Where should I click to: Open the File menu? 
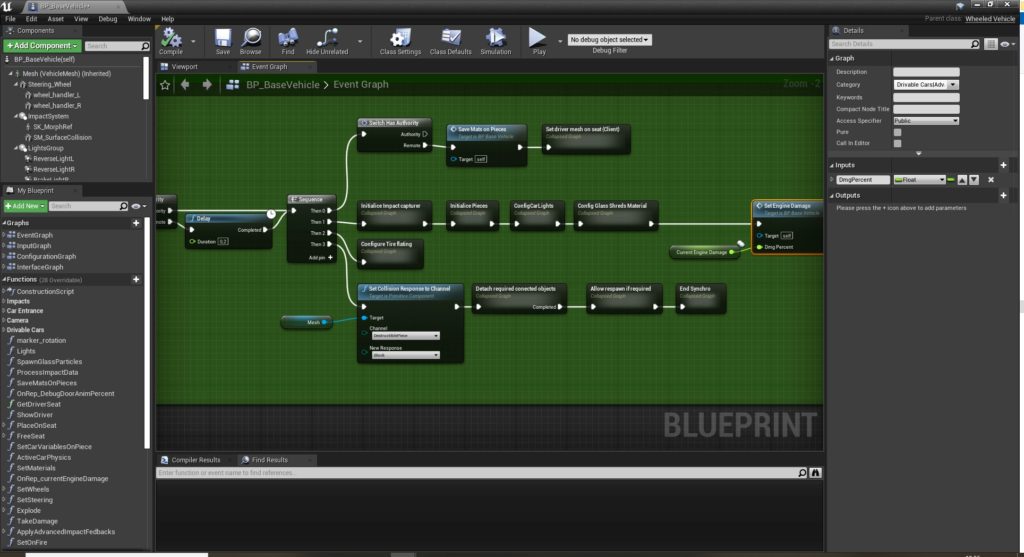click(x=10, y=19)
